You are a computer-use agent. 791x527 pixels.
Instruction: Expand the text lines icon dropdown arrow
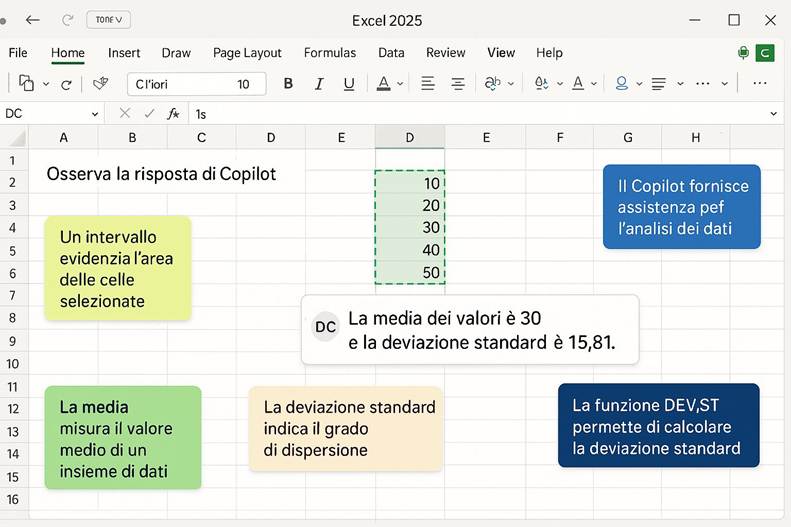(x=681, y=84)
